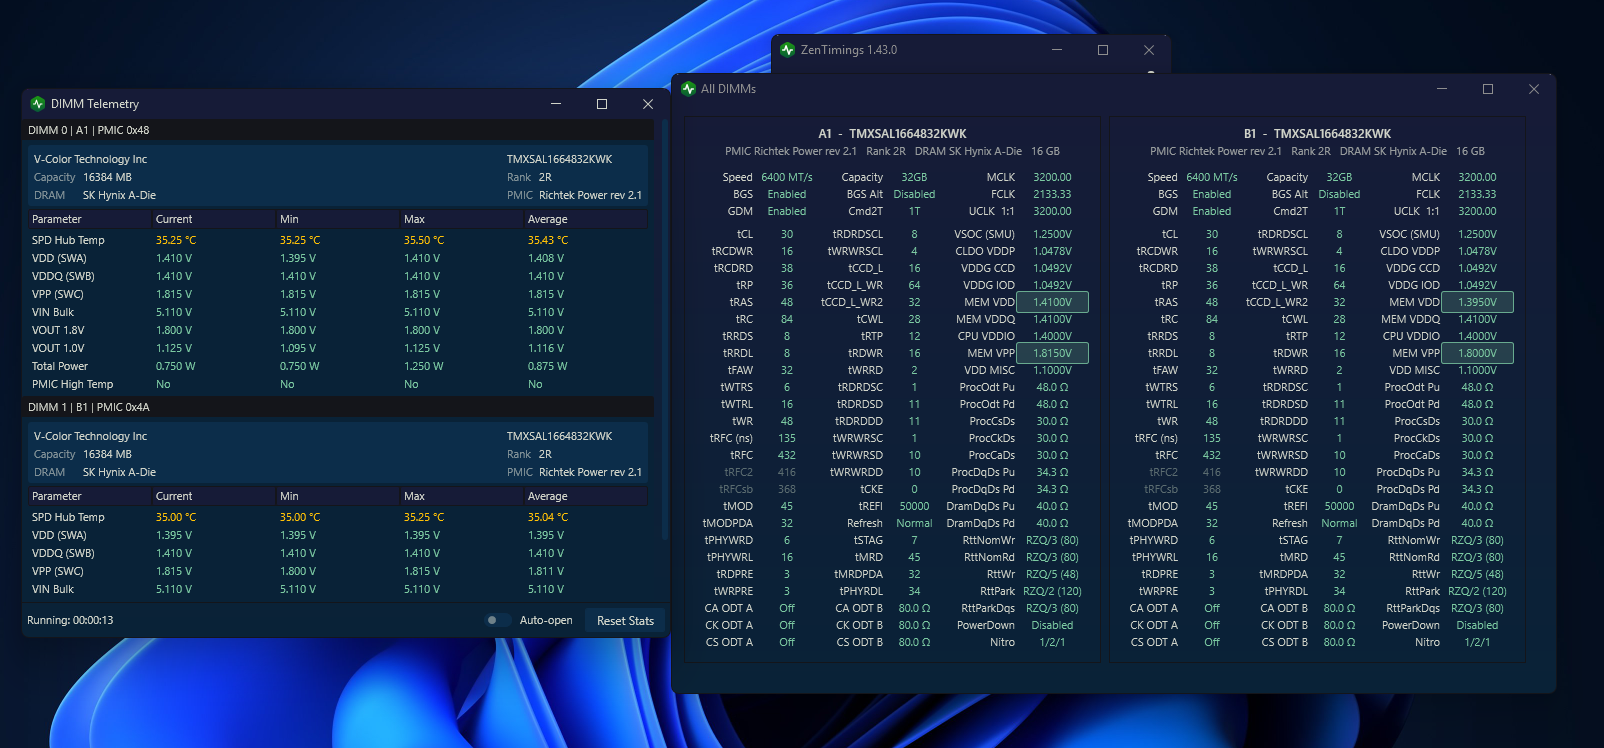Image resolution: width=1604 pixels, height=748 pixels.
Task: Click the 'ZenTimings 1.43.0' window title text
Action: click(x=849, y=50)
